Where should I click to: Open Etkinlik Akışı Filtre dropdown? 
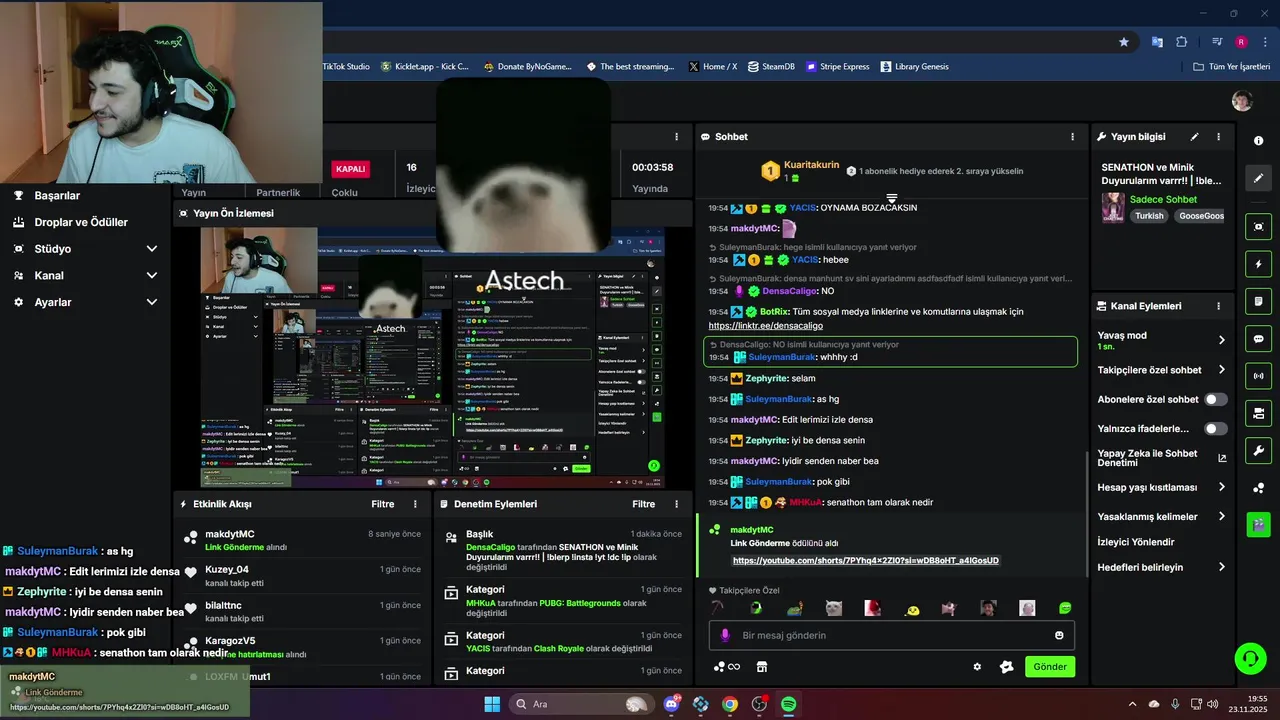383,504
